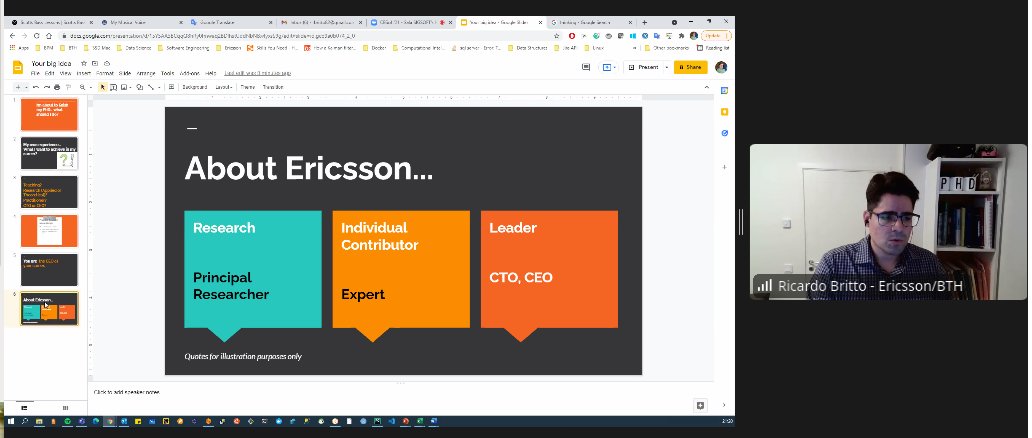Open the line type dropdown arrow
This screenshot has height=438, width=1032.
pos(159,87)
